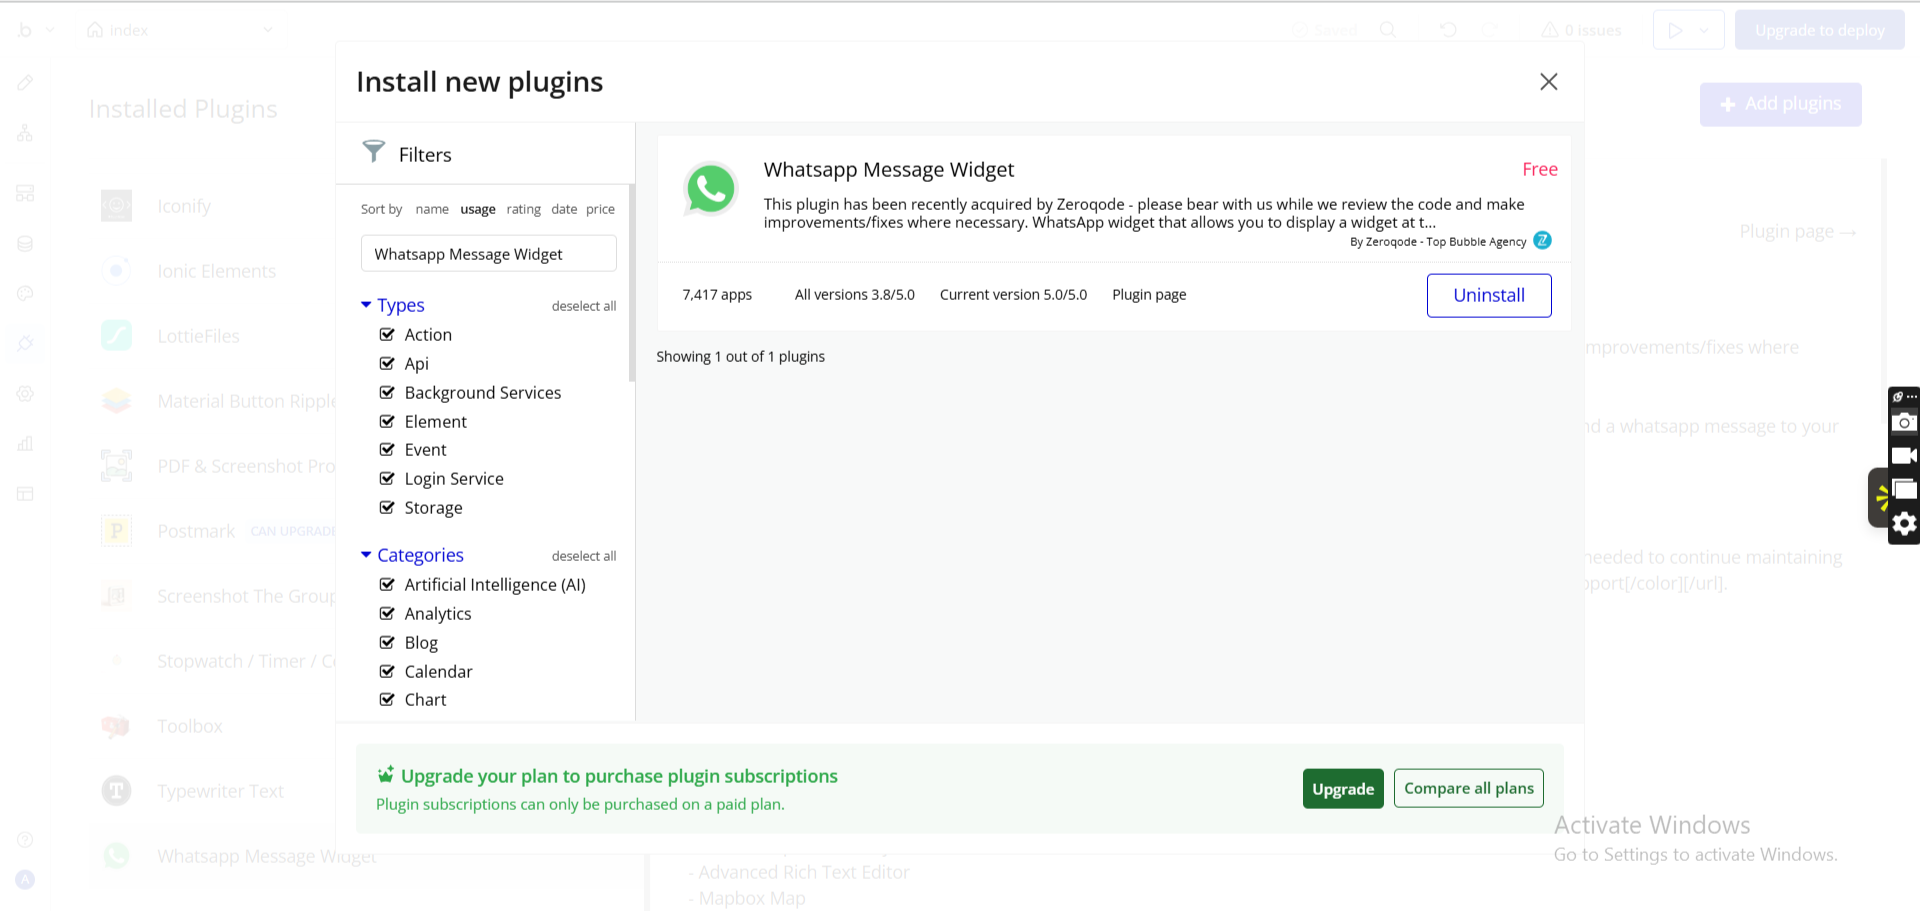Sort plugins by rating

pos(523,209)
